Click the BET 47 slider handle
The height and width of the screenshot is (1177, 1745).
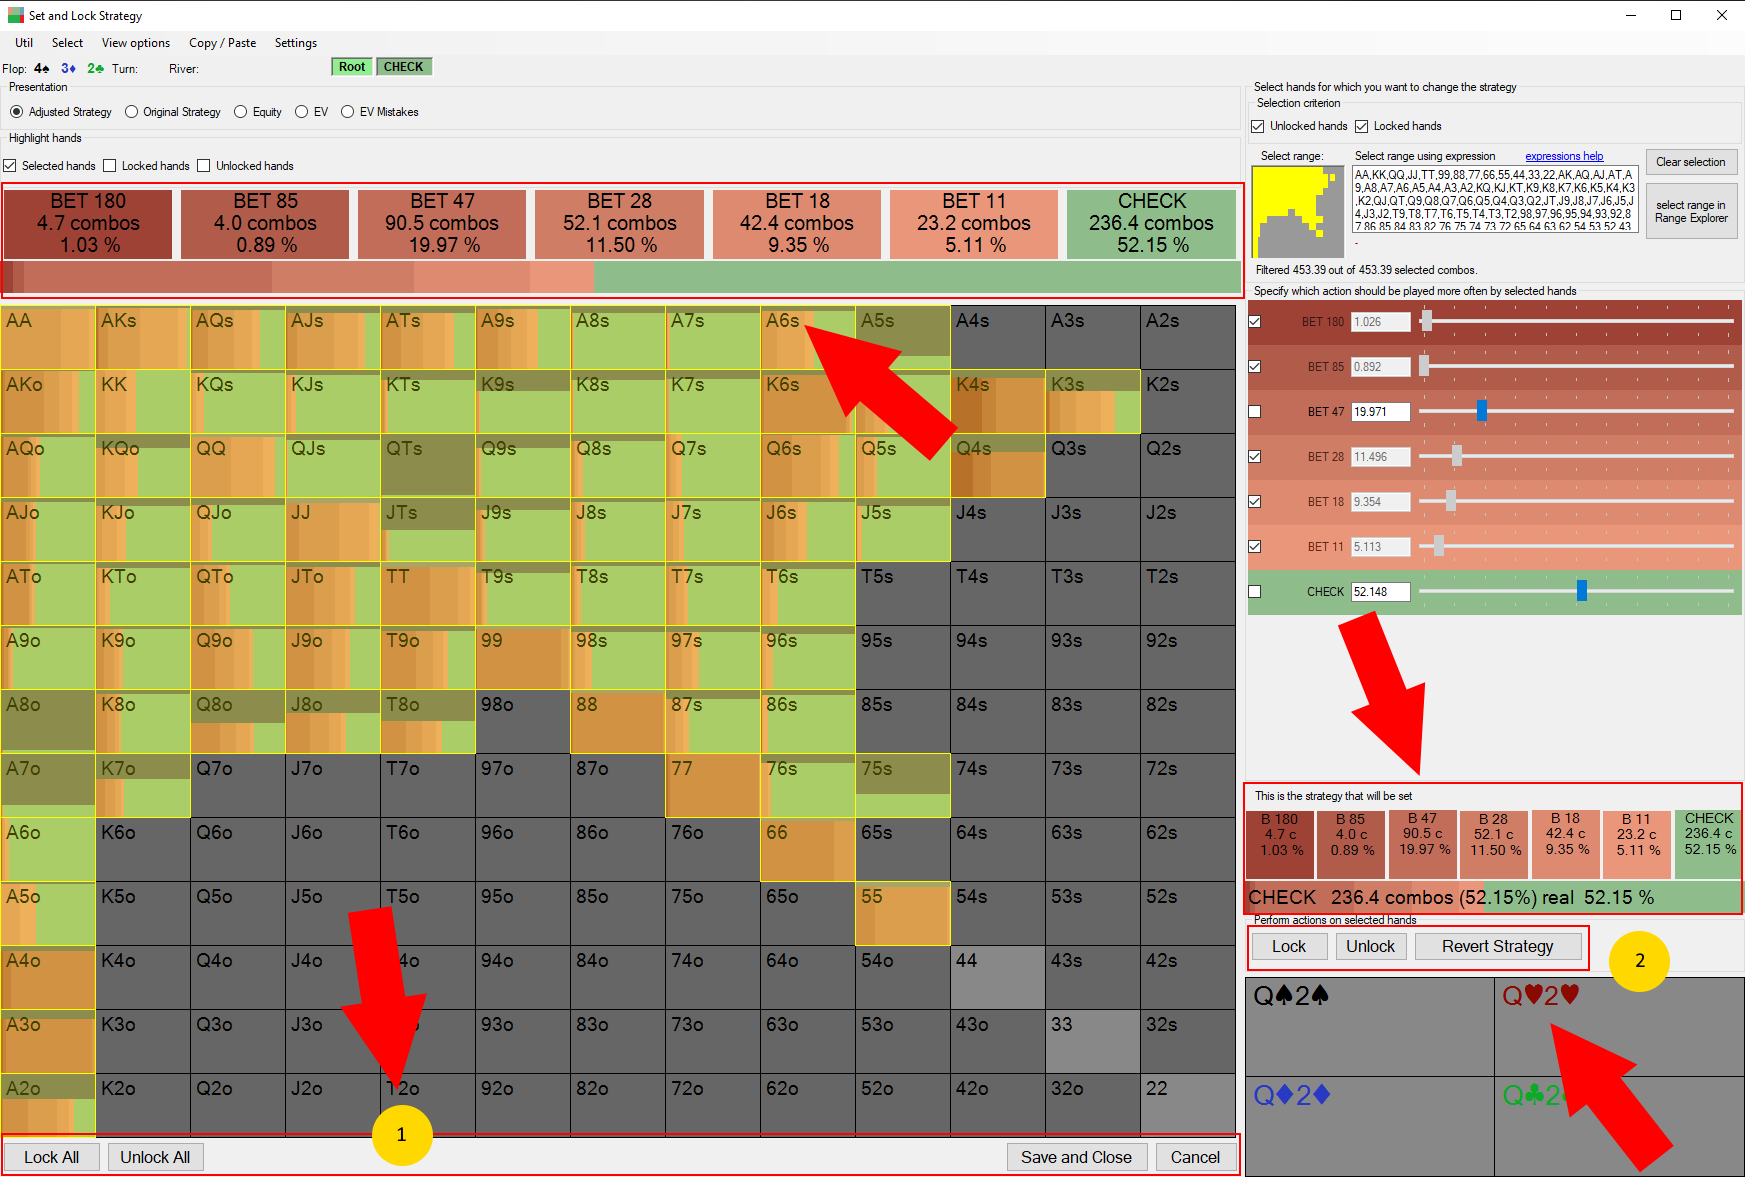pyautogui.click(x=1482, y=411)
